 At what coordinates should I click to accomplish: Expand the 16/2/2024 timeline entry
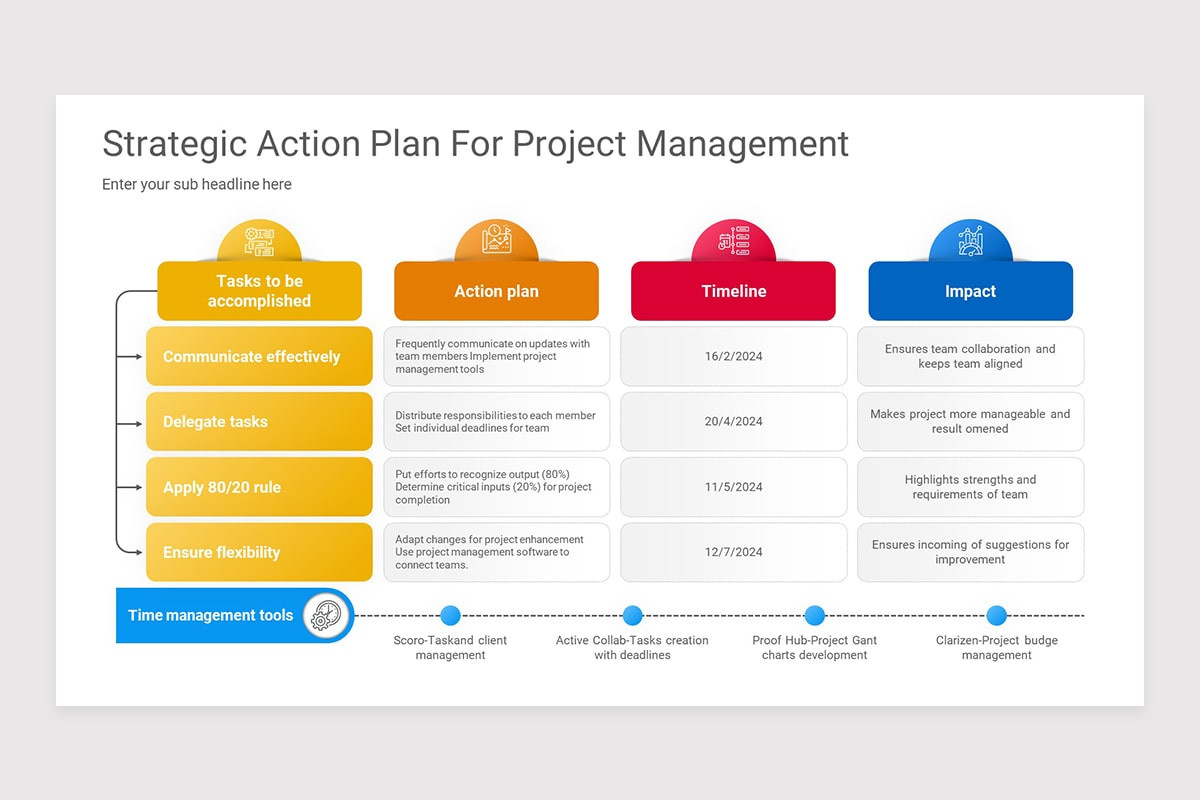[733, 356]
